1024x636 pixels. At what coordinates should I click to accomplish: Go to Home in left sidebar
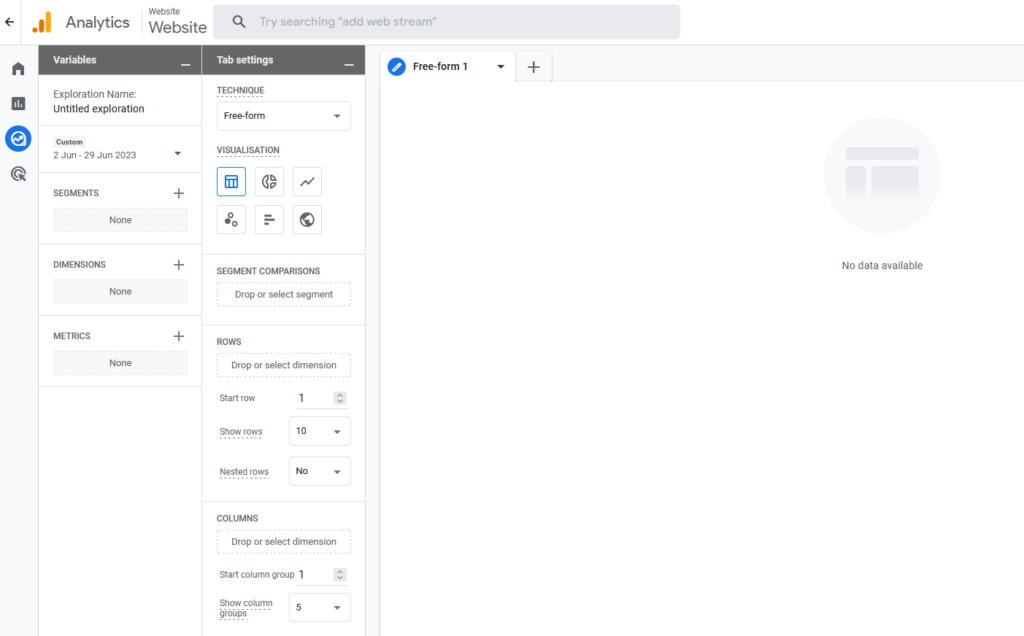pyautogui.click(x=18, y=69)
